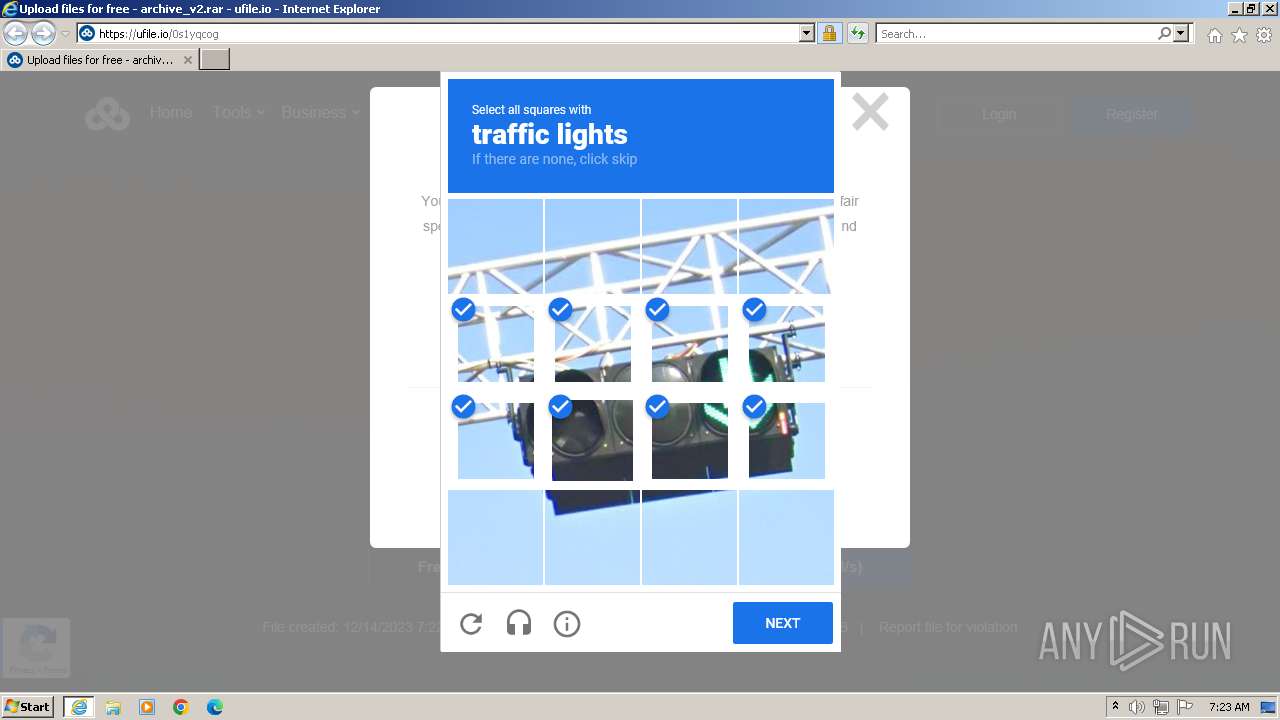
Task: Deselect second-row second captcha tile
Action: coord(592,343)
